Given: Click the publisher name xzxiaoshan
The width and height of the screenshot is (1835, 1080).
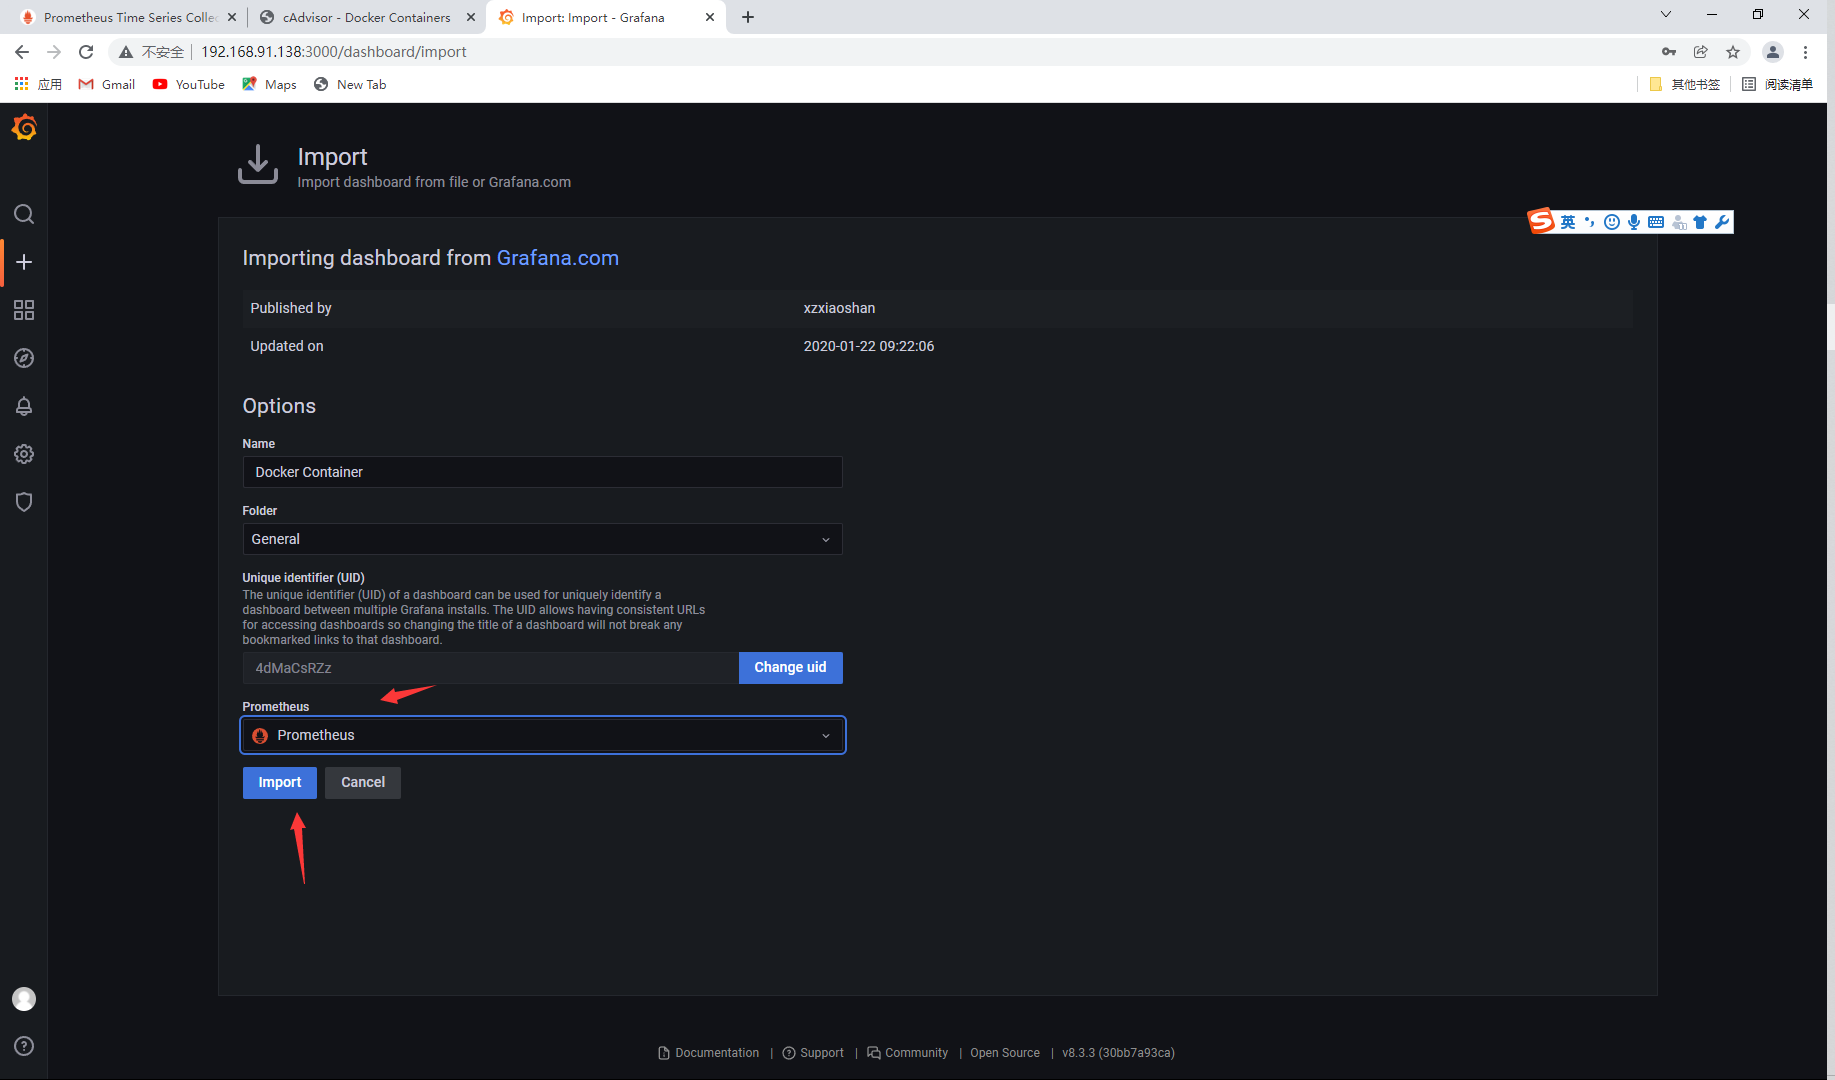Looking at the screenshot, I should (839, 308).
